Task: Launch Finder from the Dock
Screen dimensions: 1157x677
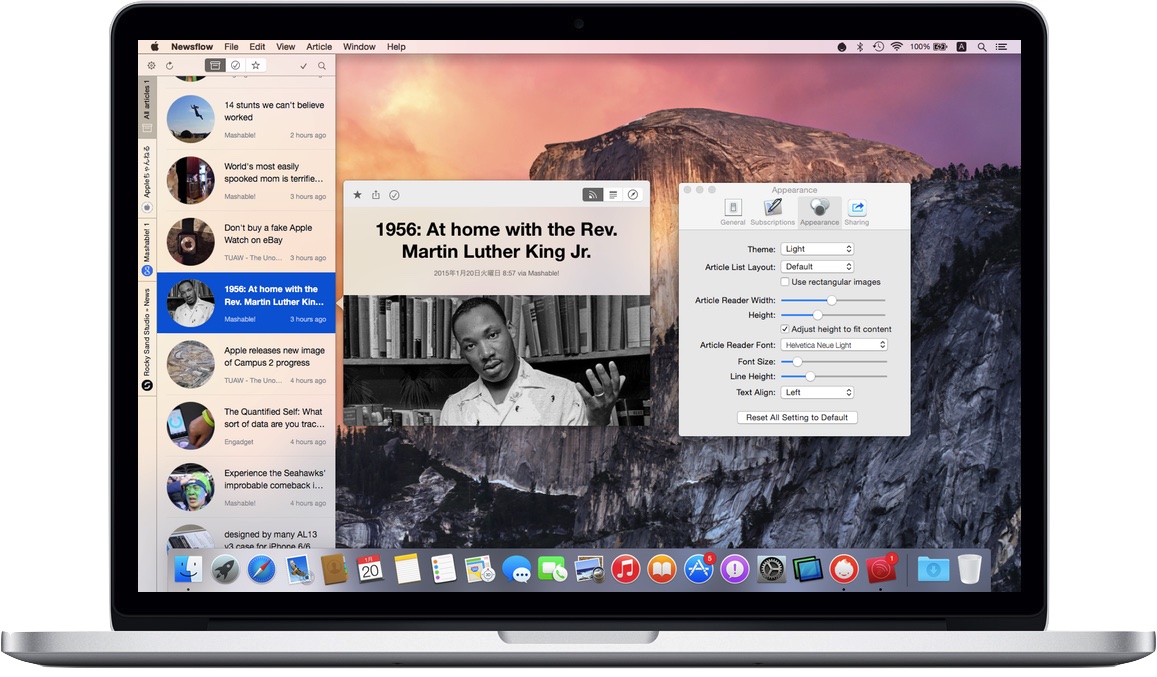Action: (x=188, y=569)
